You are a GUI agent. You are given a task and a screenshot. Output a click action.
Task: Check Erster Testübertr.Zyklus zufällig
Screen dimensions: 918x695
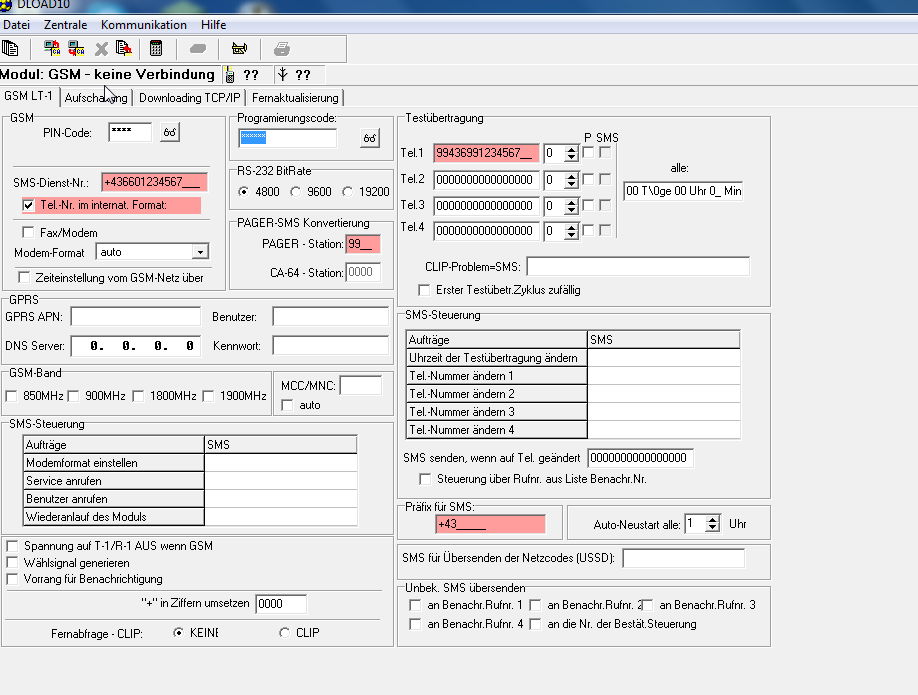click(x=423, y=290)
